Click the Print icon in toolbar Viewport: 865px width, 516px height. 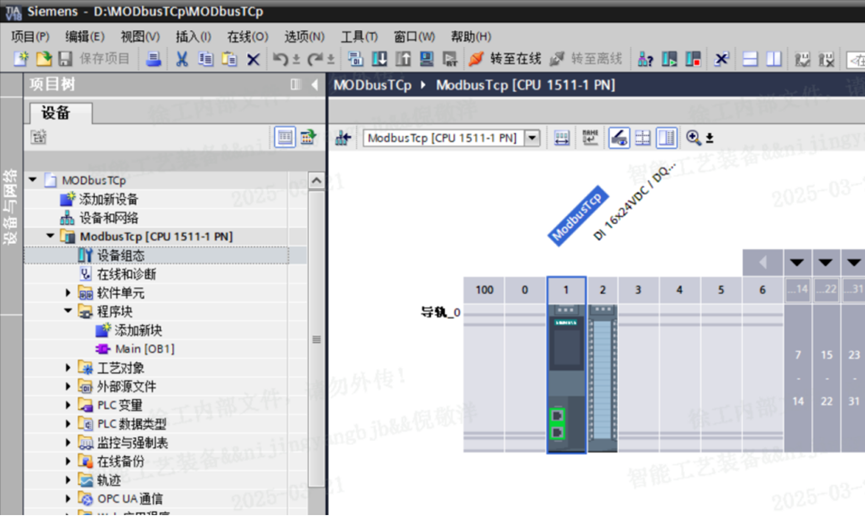(153, 58)
